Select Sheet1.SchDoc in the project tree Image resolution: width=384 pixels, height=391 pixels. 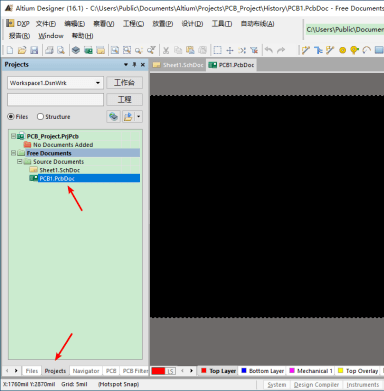pyautogui.click(x=60, y=170)
